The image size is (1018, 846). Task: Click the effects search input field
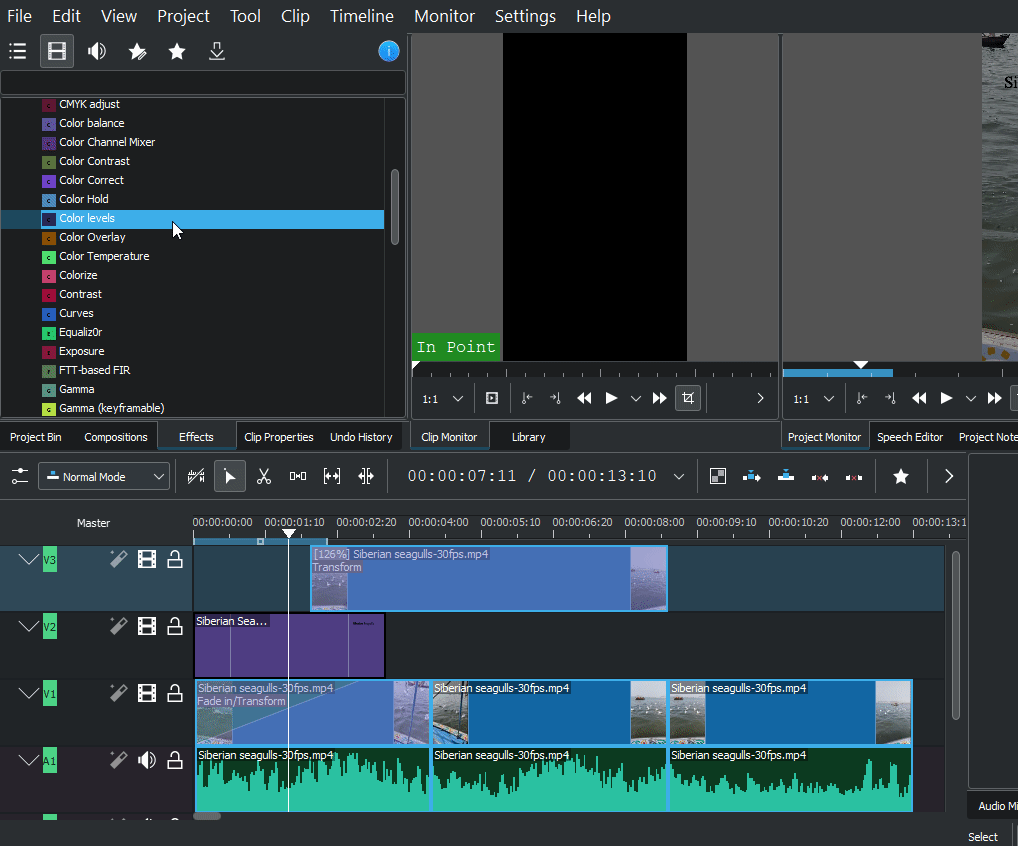click(203, 82)
